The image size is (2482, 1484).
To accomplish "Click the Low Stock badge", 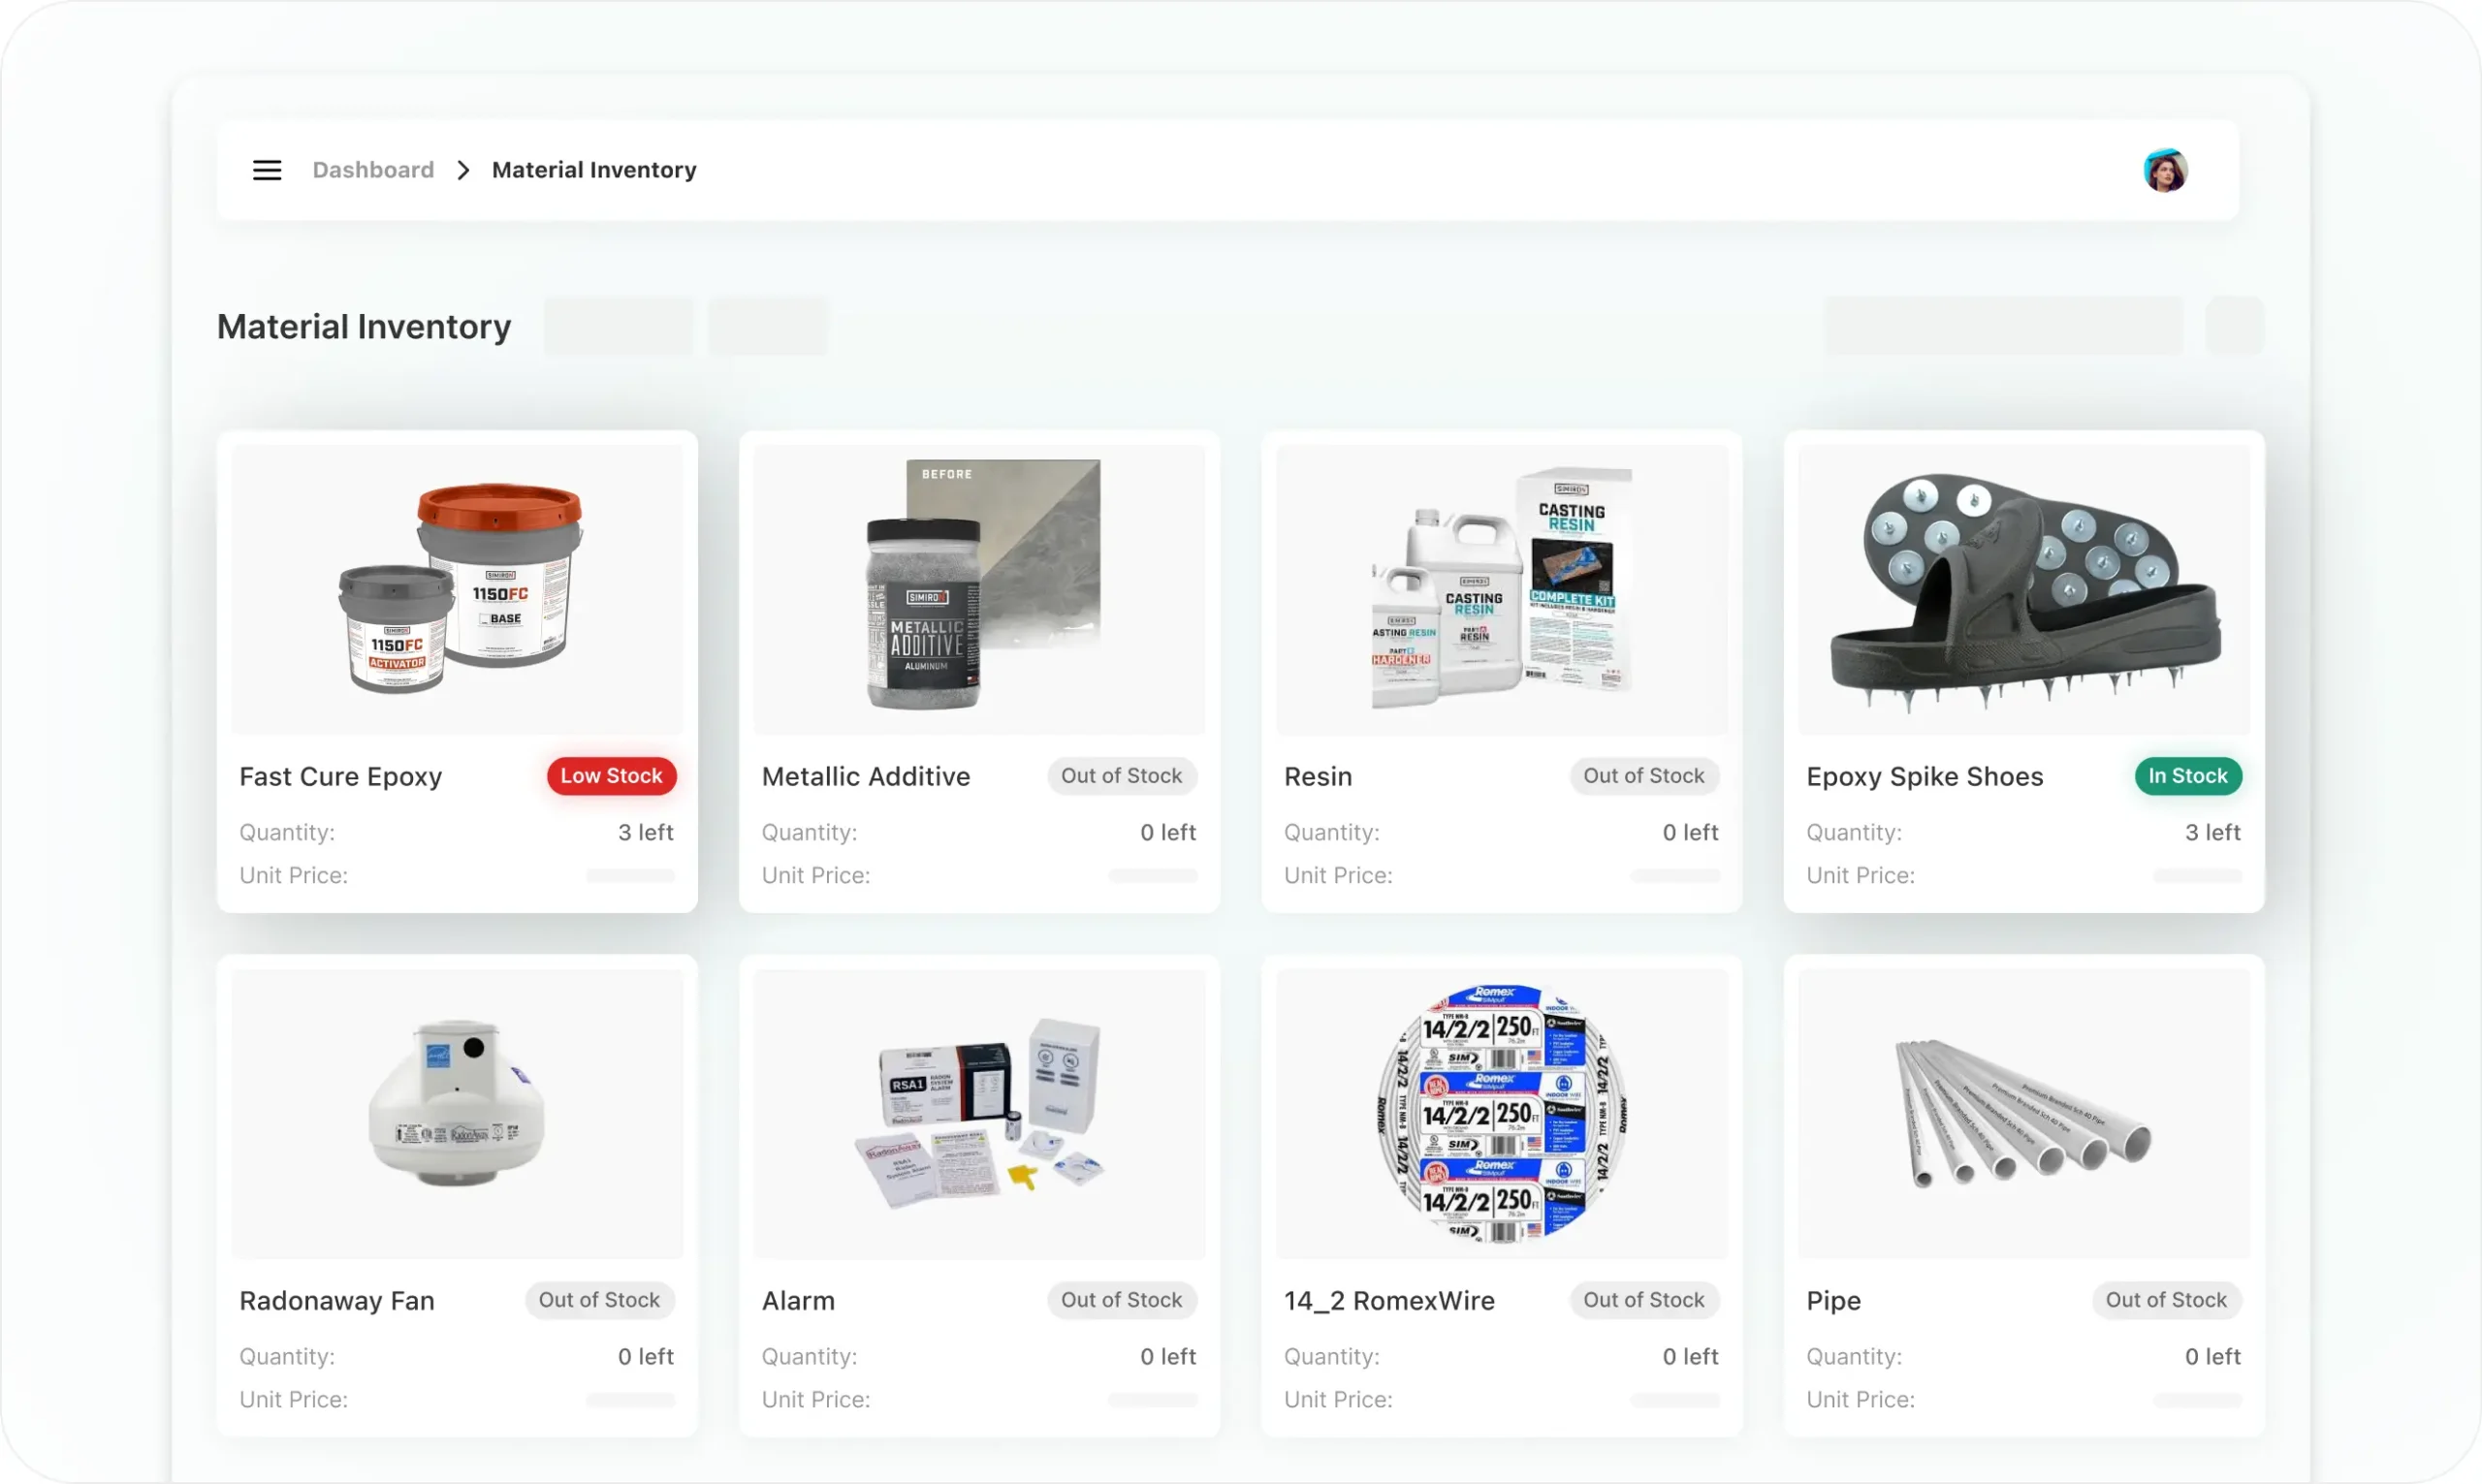I will point(611,776).
